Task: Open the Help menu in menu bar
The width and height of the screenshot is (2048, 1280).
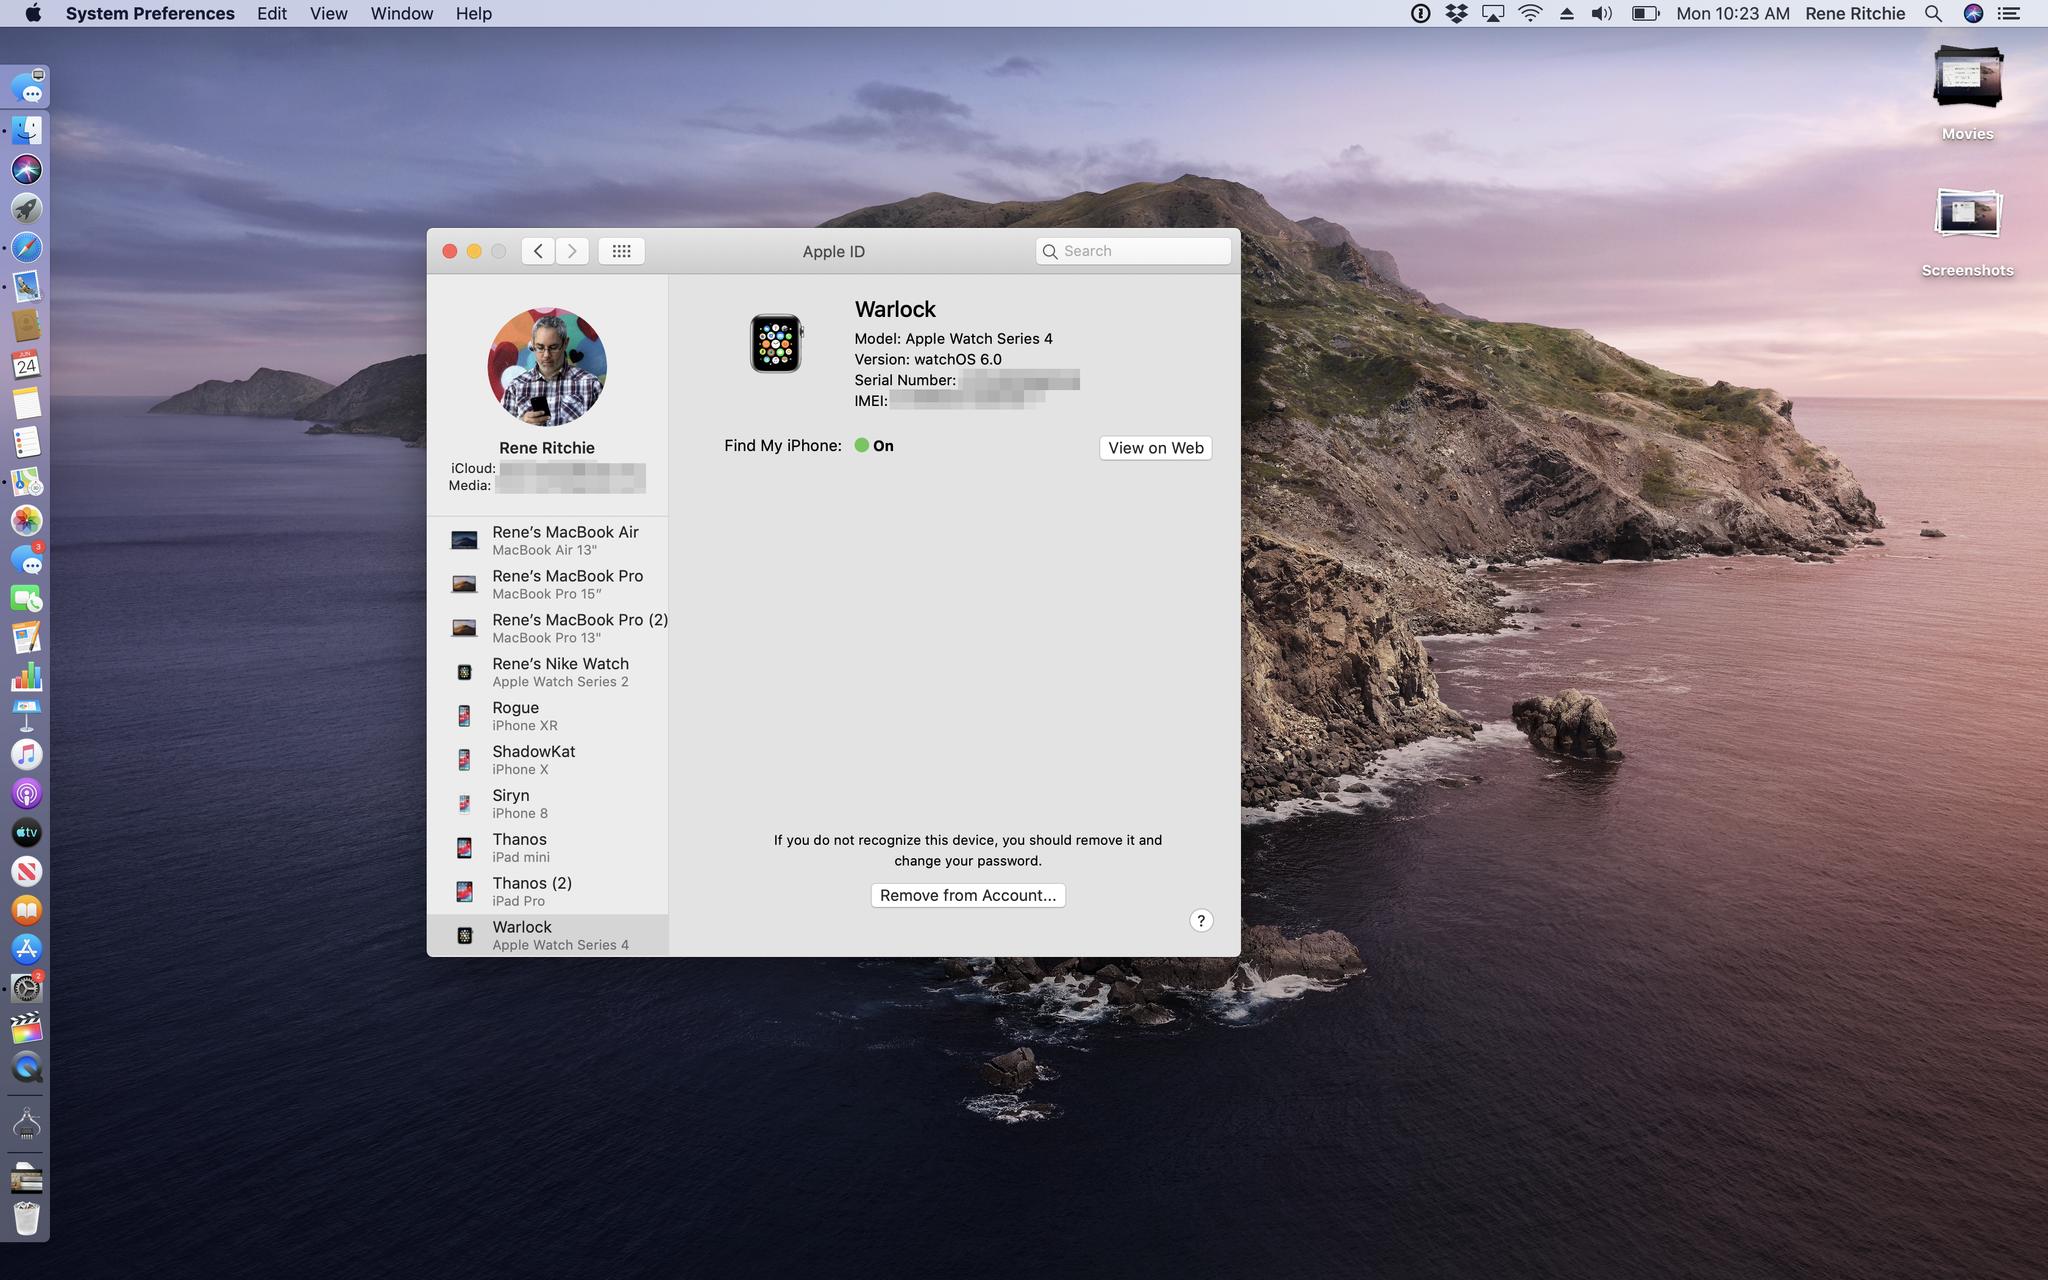Action: [x=473, y=13]
